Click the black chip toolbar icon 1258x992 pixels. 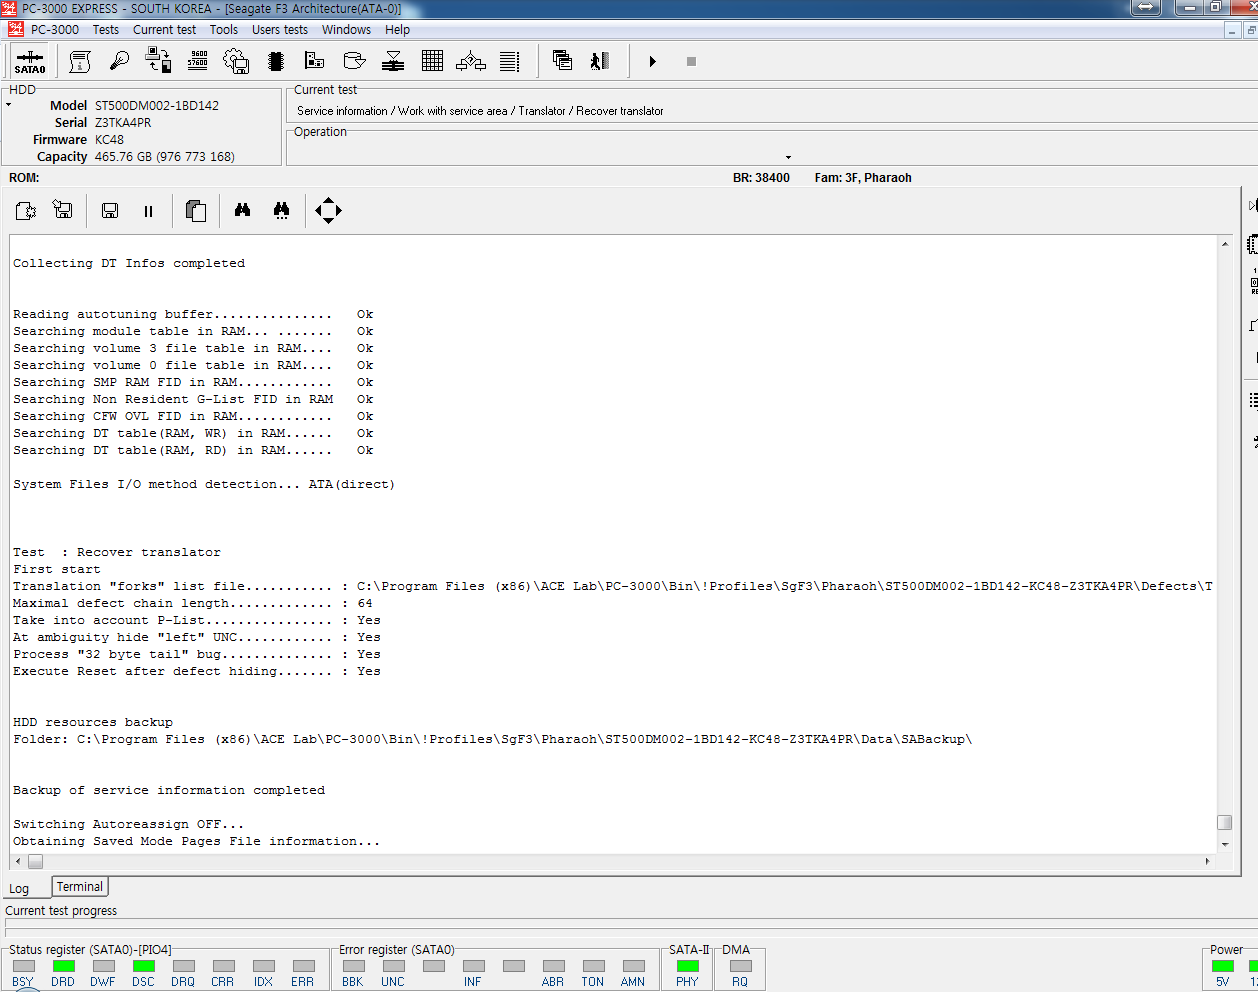pyautogui.click(x=276, y=61)
